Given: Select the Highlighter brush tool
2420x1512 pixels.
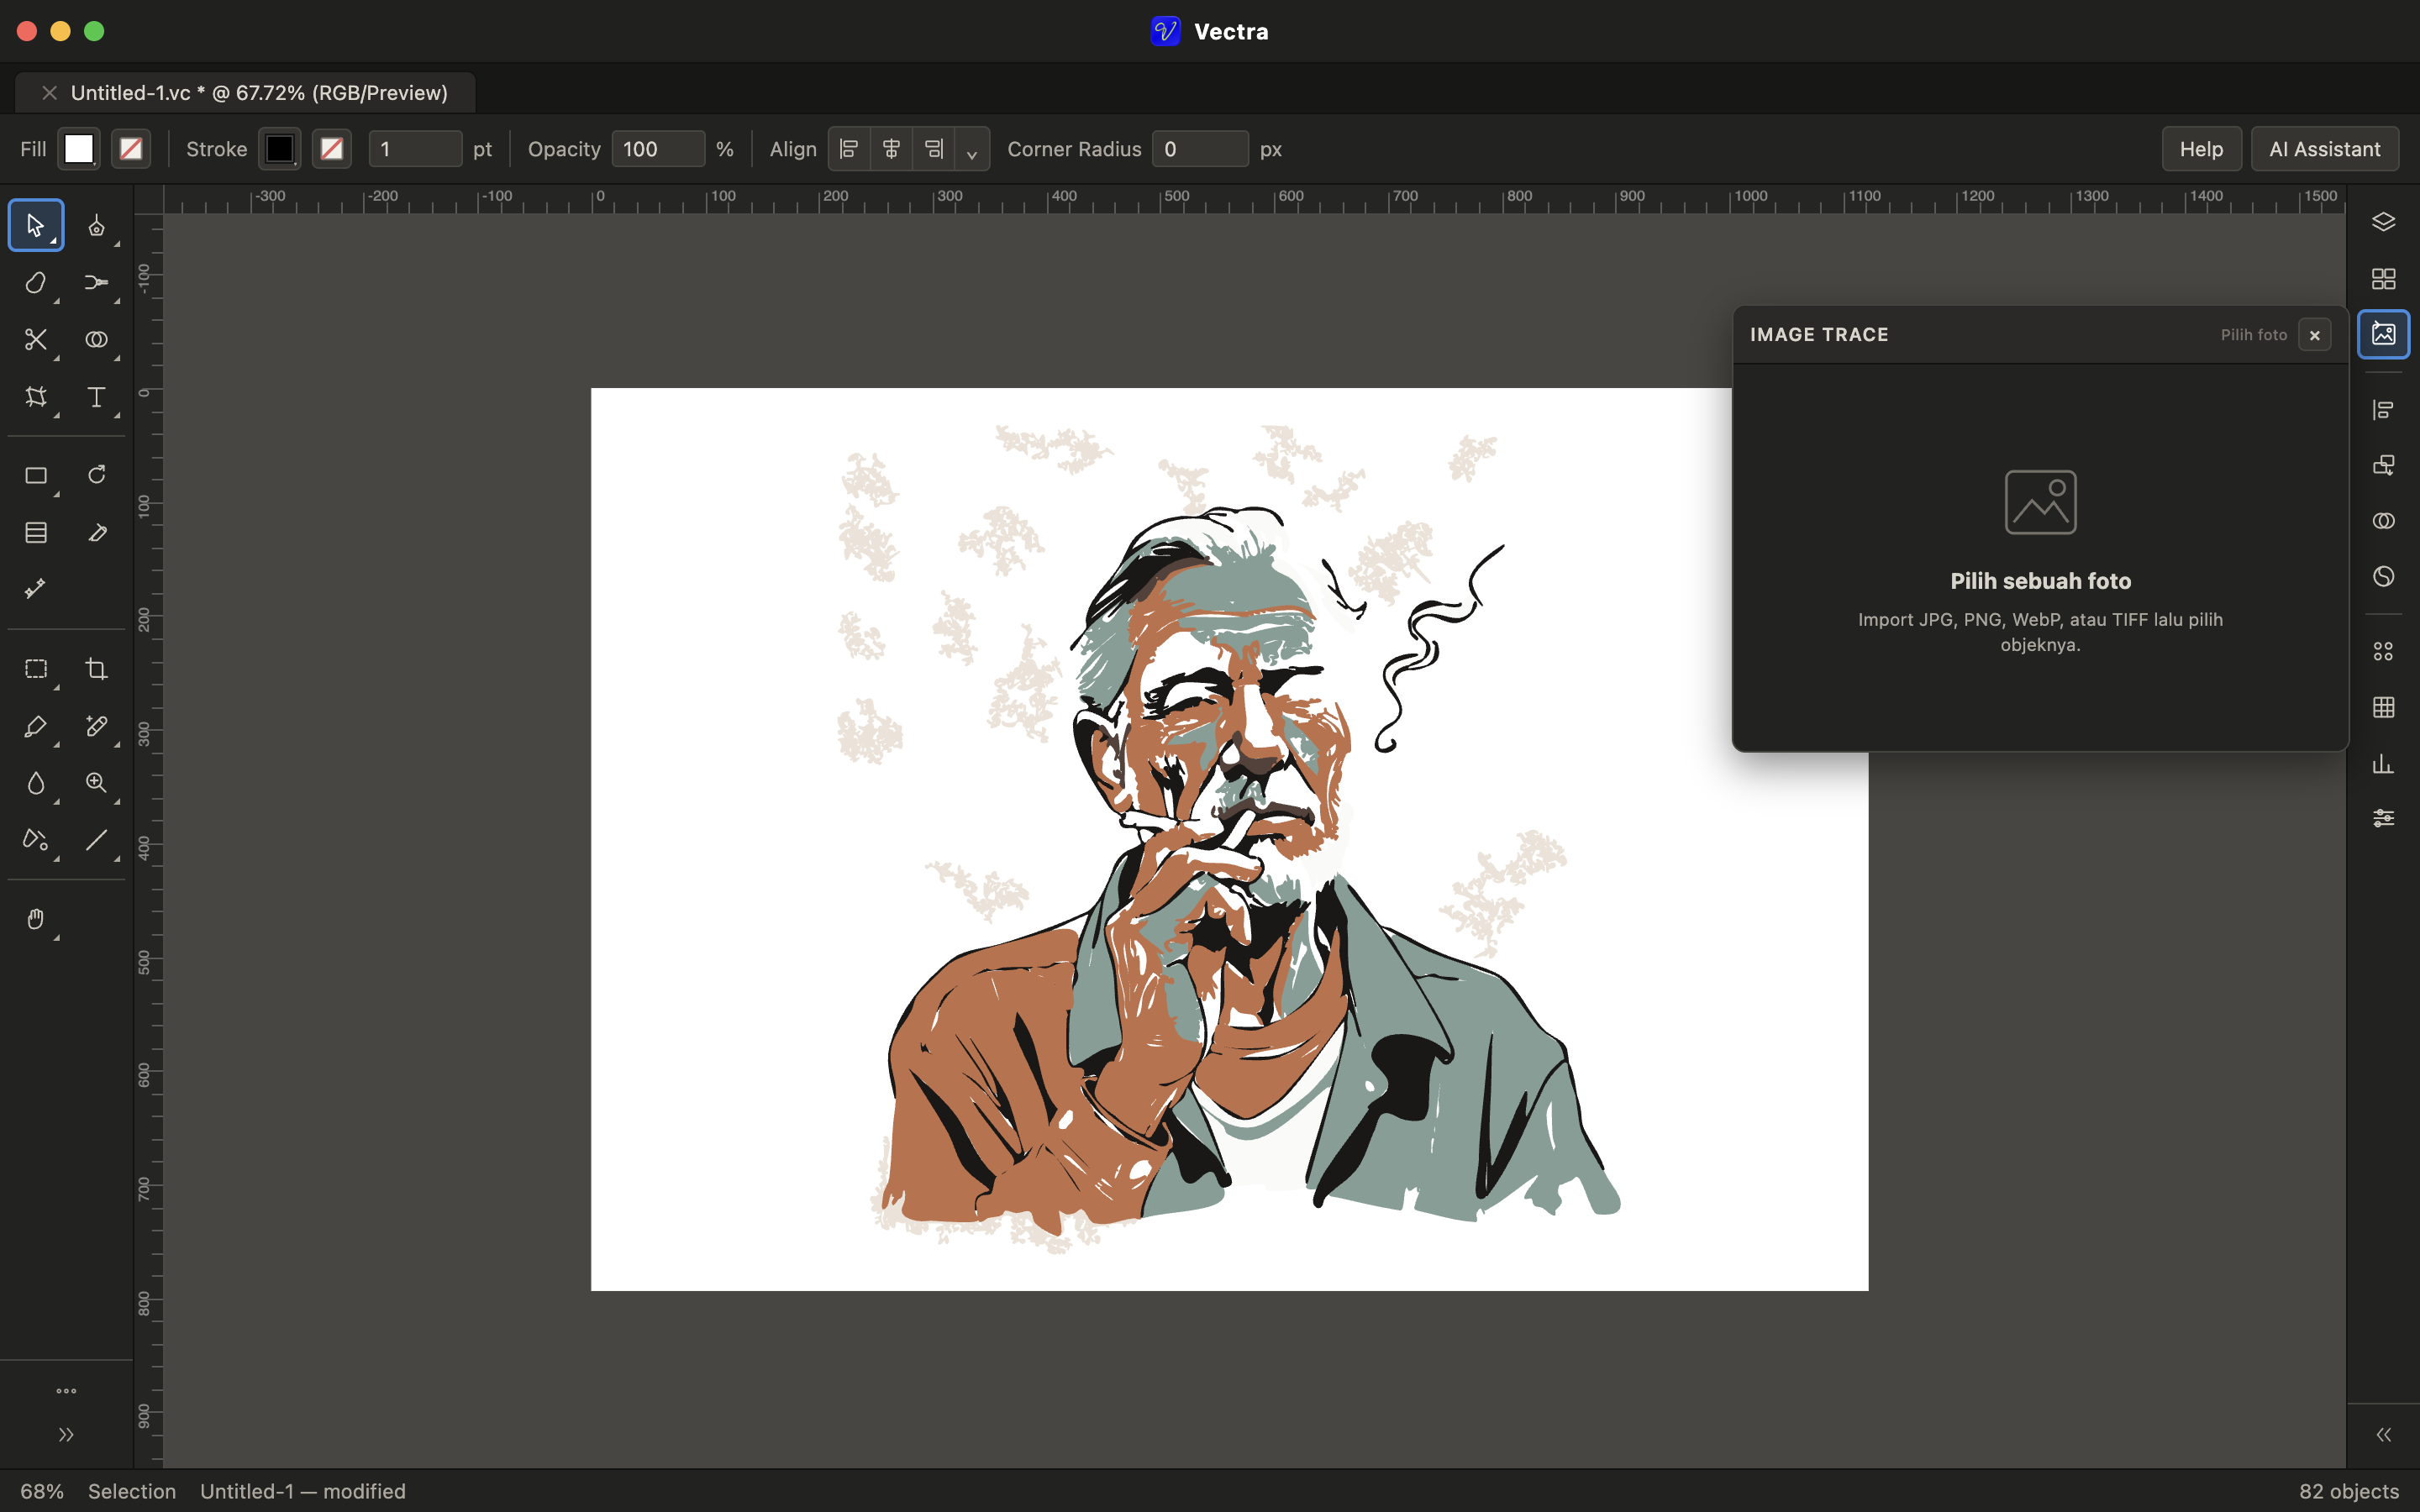Looking at the screenshot, I should (36, 726).
